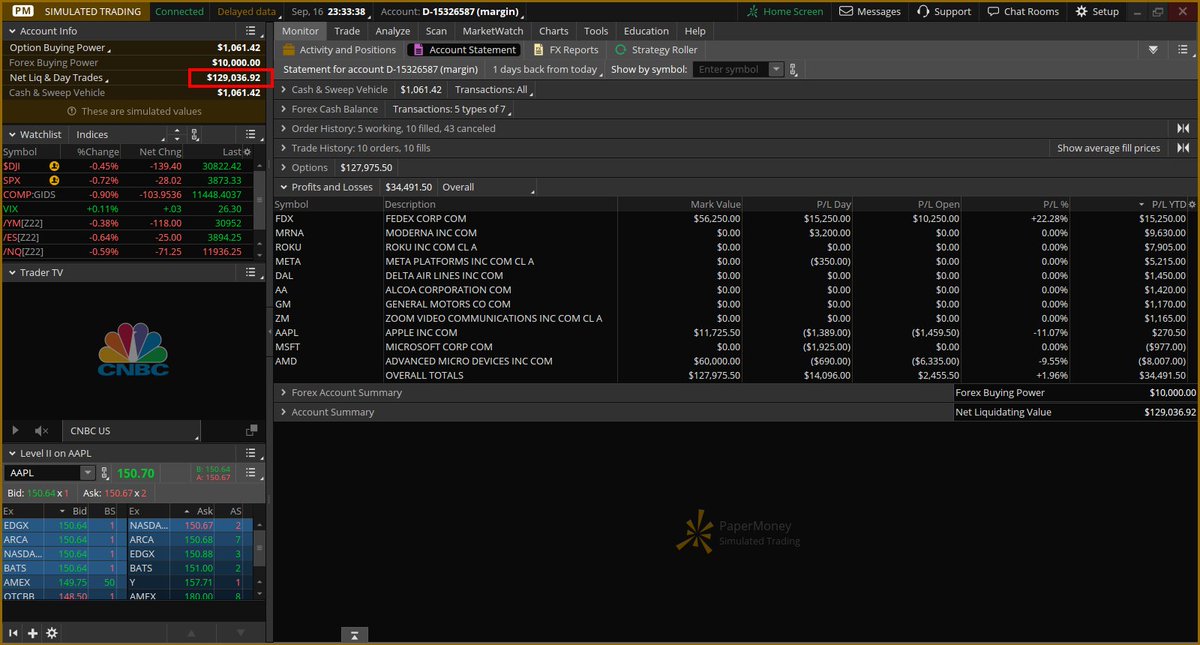Select the Account Statement sub-tab
This screenshot has height=645, width=1200.
(463, 49)
